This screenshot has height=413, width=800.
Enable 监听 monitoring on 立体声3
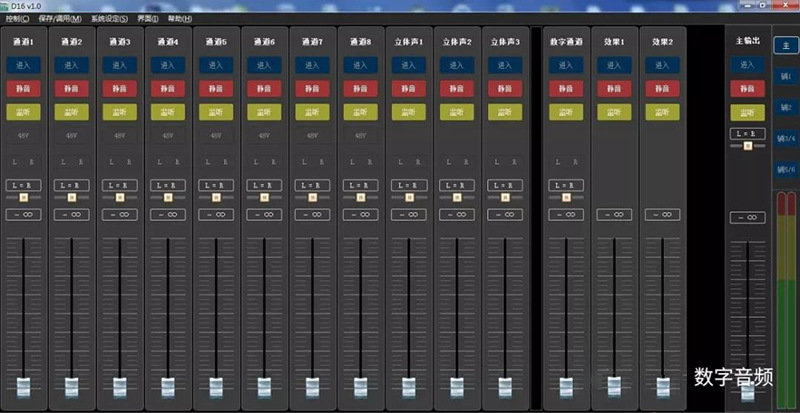pyautogui.click(x=505, y=112)
